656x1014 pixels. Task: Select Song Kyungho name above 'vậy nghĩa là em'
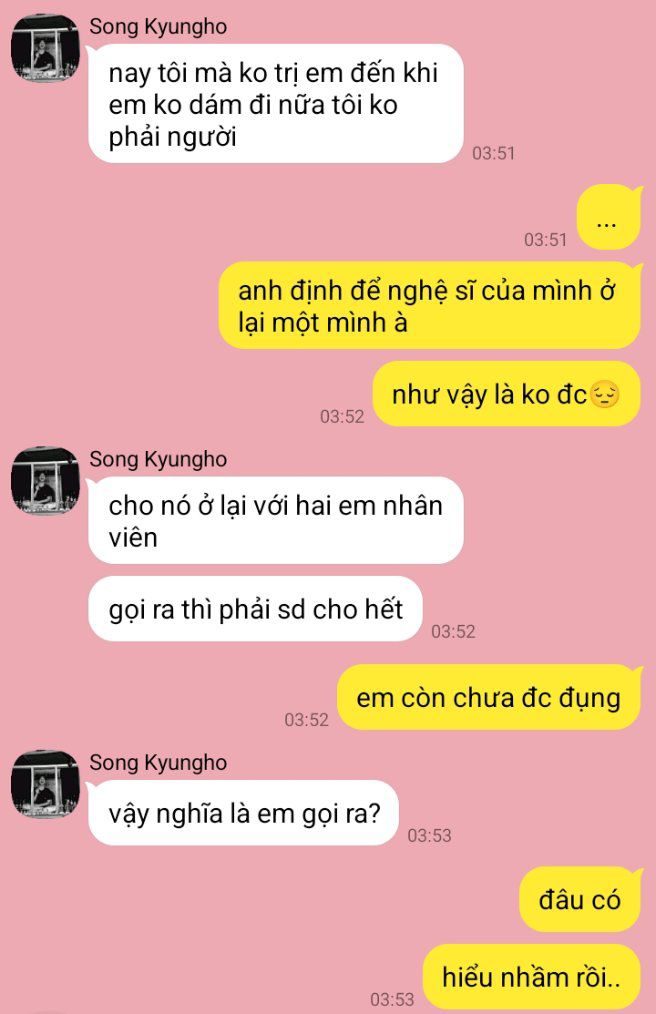tap(158, 763)
